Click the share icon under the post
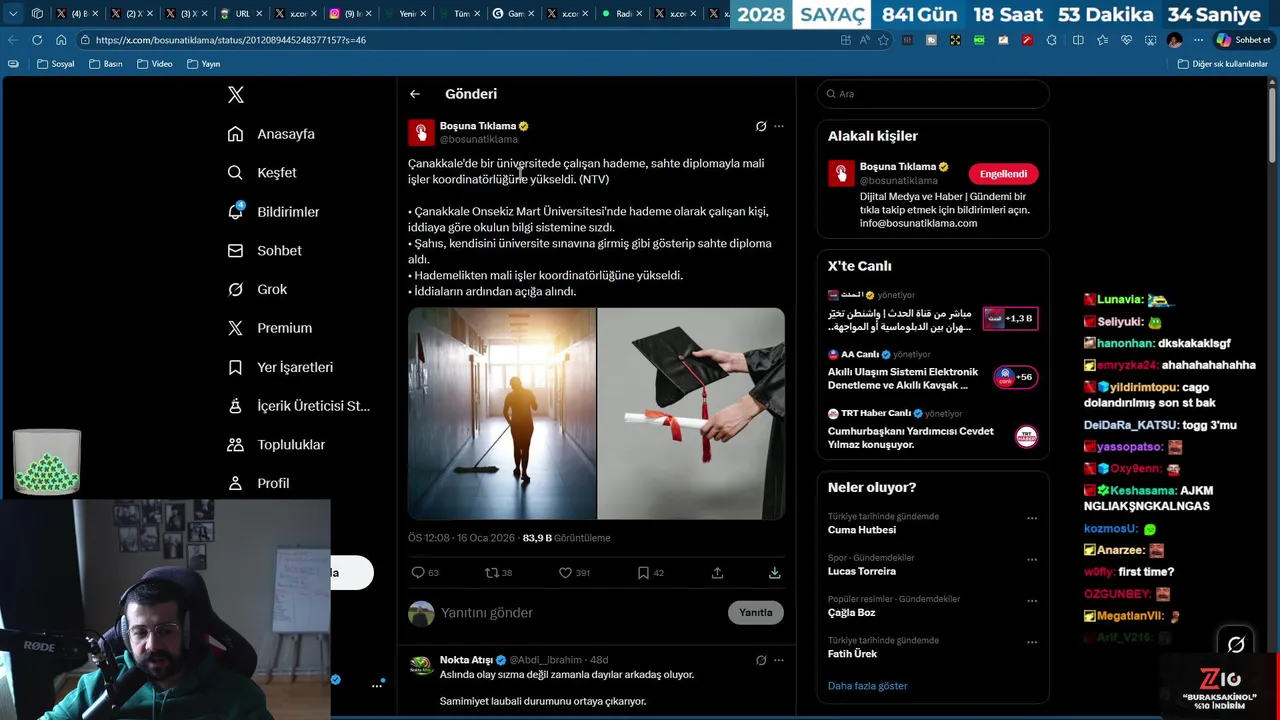The height and width of the screenshot is (720, 1280). coord(717,573)
